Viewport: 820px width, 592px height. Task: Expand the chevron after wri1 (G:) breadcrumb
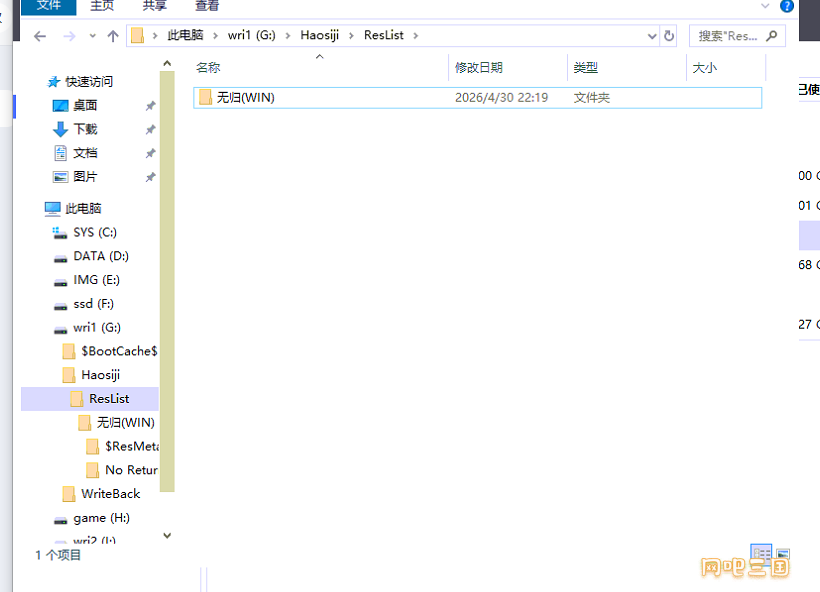point(288,36)
